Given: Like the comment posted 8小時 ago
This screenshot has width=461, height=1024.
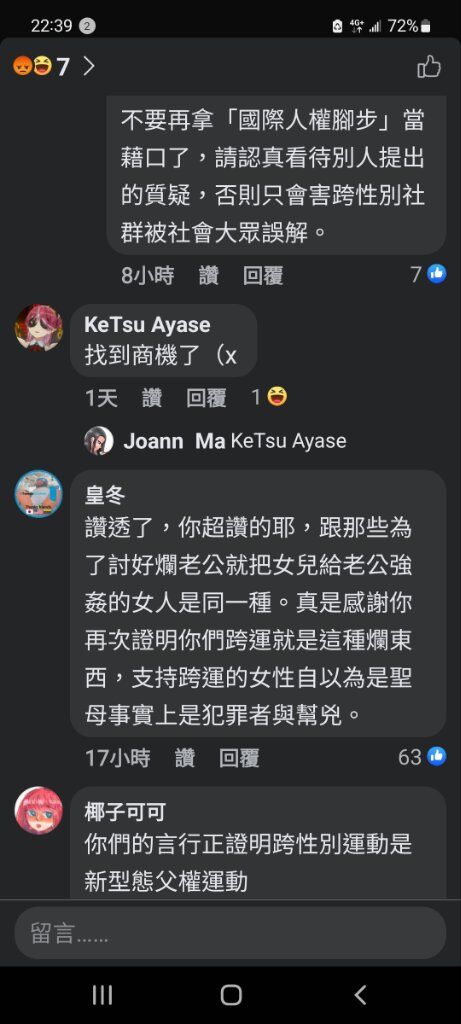Looking at the screenshot, I should click(x=208, y=276).
